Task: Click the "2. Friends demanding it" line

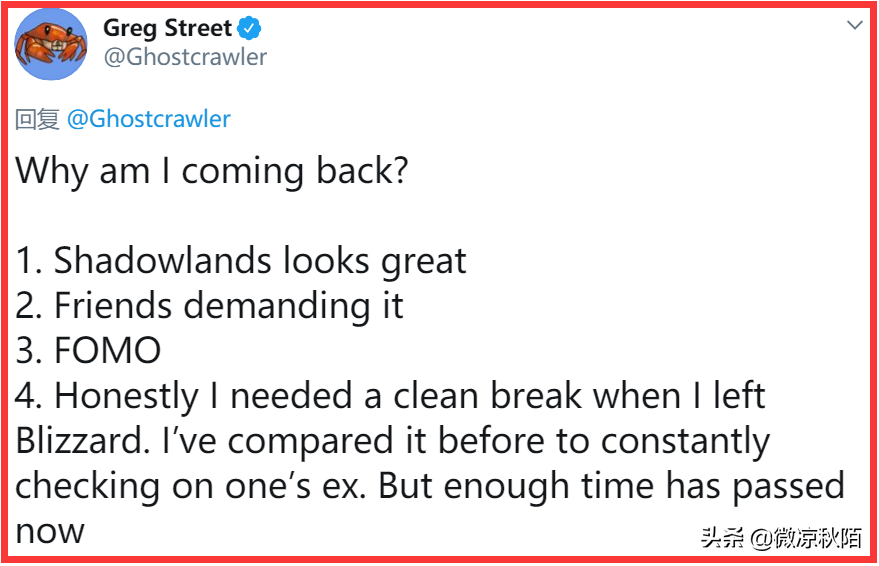Action: 209,306
